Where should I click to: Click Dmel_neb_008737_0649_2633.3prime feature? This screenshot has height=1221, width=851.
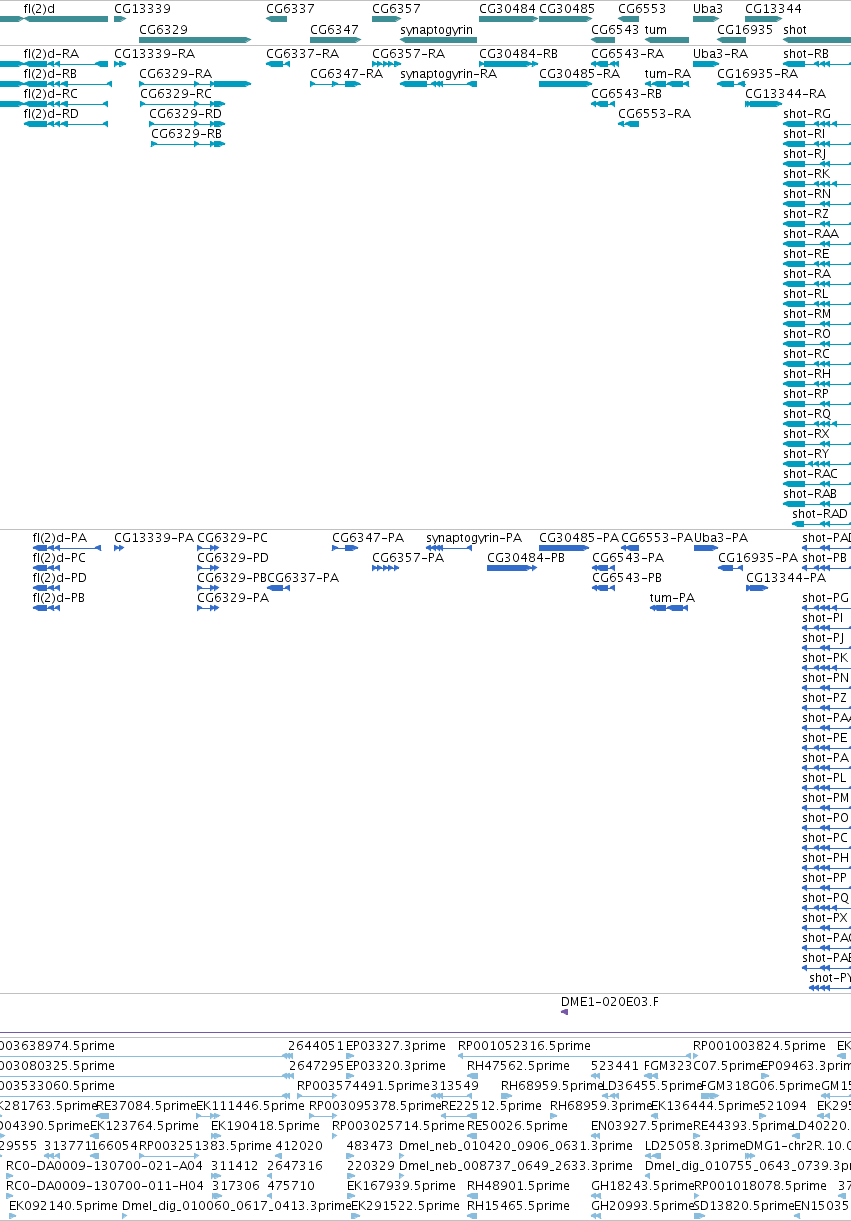point(516,1166)
